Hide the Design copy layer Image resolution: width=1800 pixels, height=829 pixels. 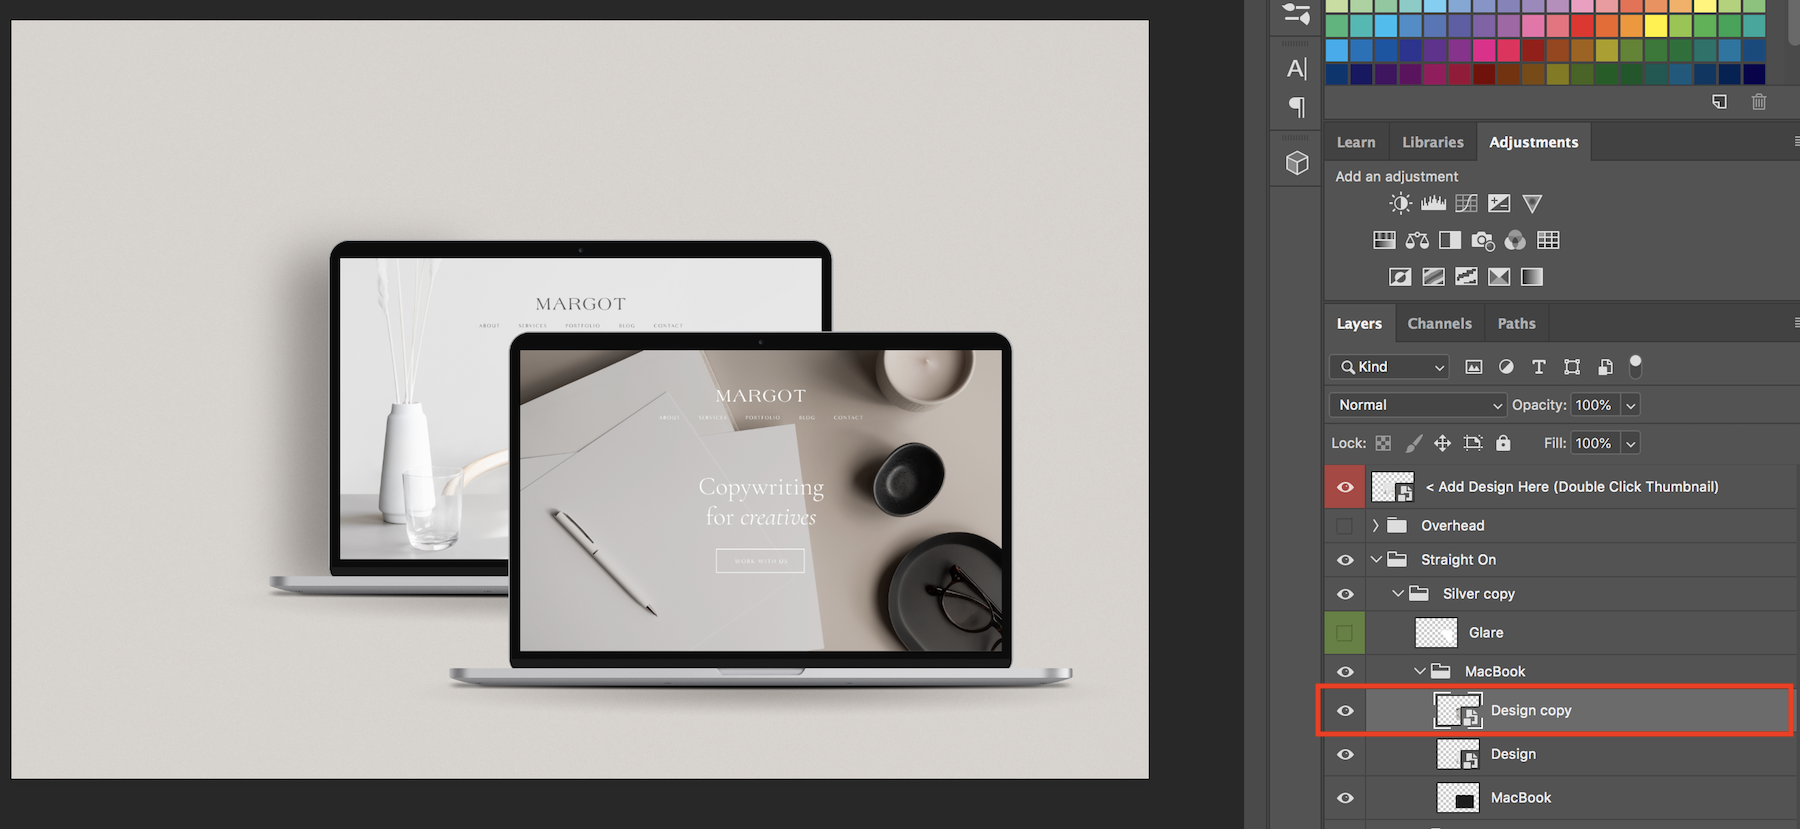[1345, 711]
